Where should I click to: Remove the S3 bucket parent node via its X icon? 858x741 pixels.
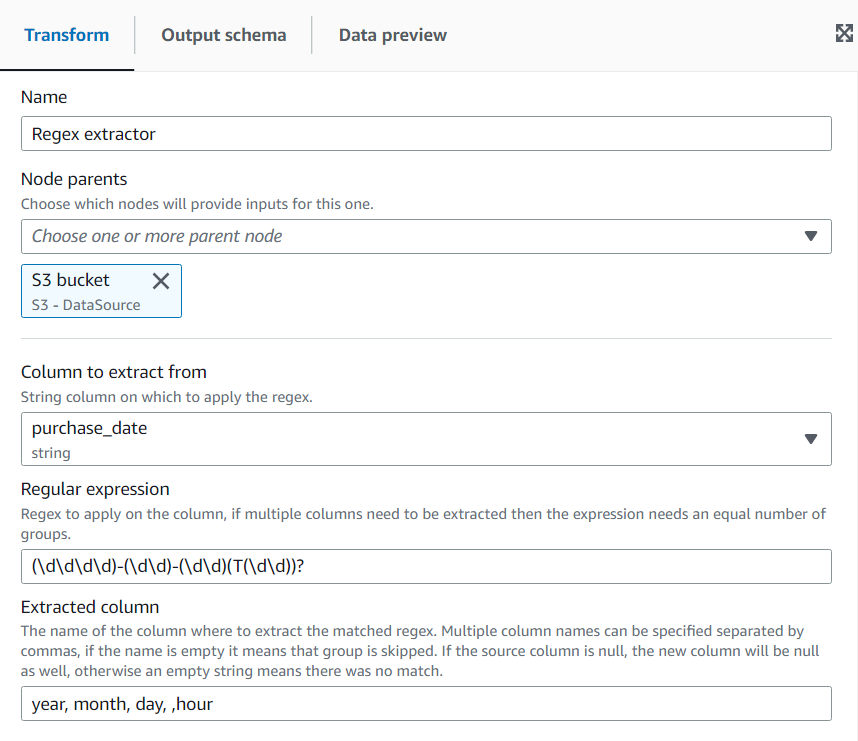click(161, 281)
